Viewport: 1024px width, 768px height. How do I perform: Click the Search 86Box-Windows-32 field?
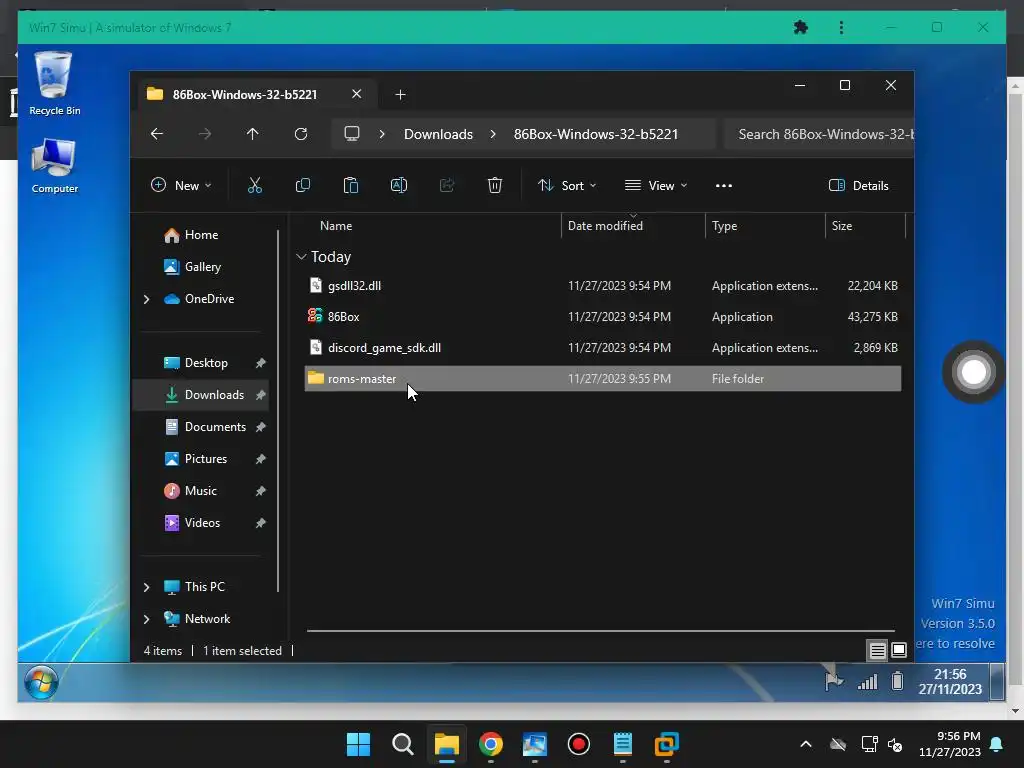[819, 134]
